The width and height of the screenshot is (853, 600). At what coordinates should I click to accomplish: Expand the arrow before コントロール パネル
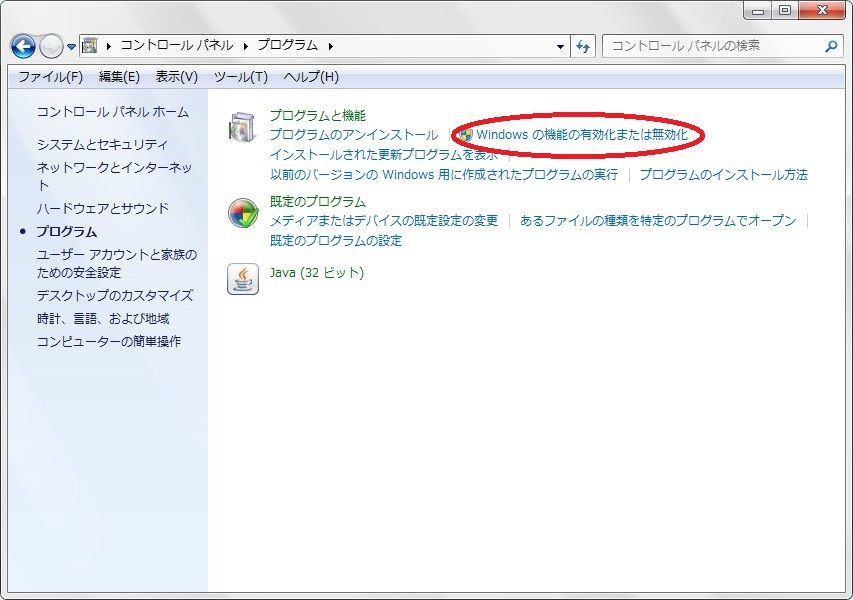coord(109,46)
